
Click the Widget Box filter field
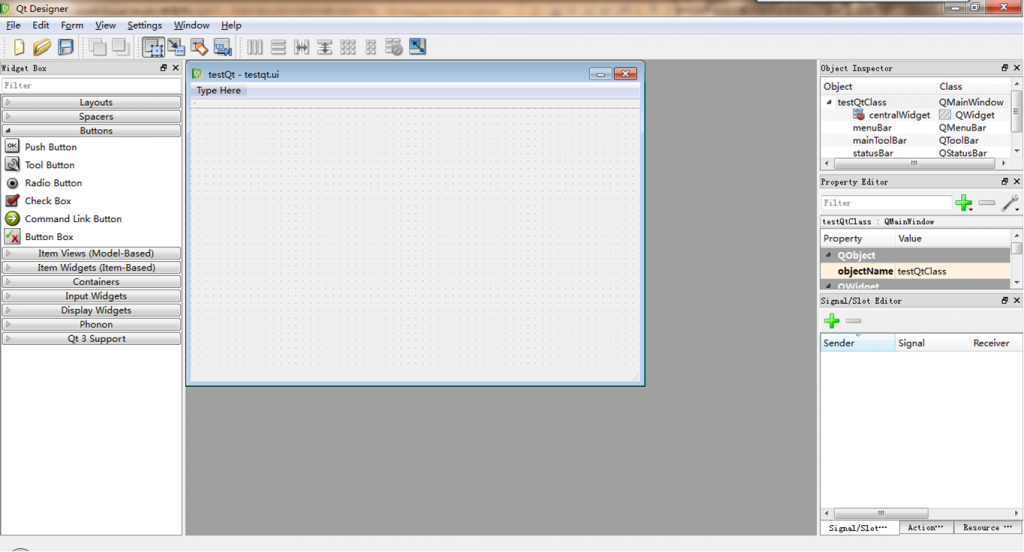coord(91,86)
